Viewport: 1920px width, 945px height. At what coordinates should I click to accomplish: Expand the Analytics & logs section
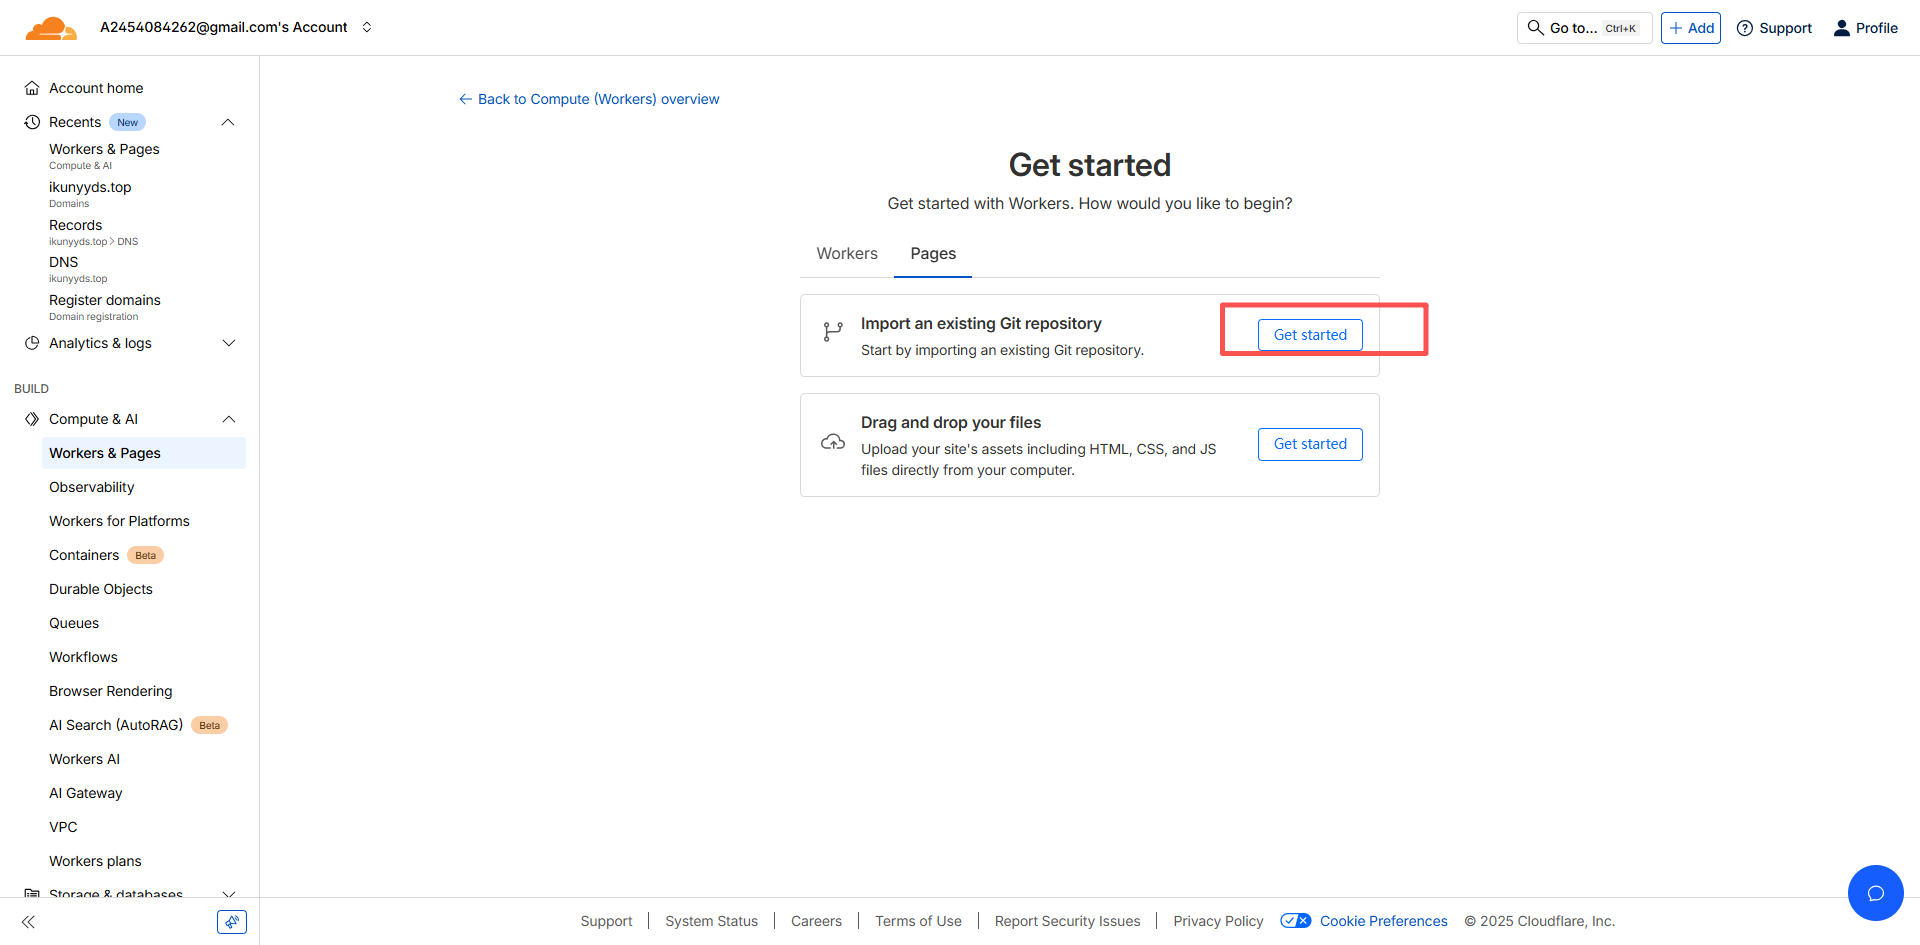coord(228,343)
